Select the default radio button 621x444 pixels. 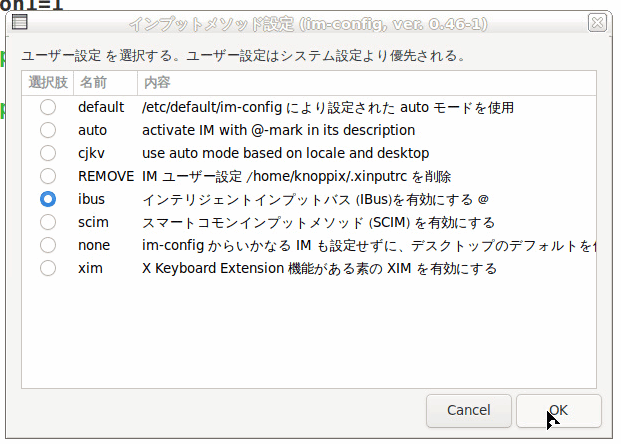click(x=48, y=107)
